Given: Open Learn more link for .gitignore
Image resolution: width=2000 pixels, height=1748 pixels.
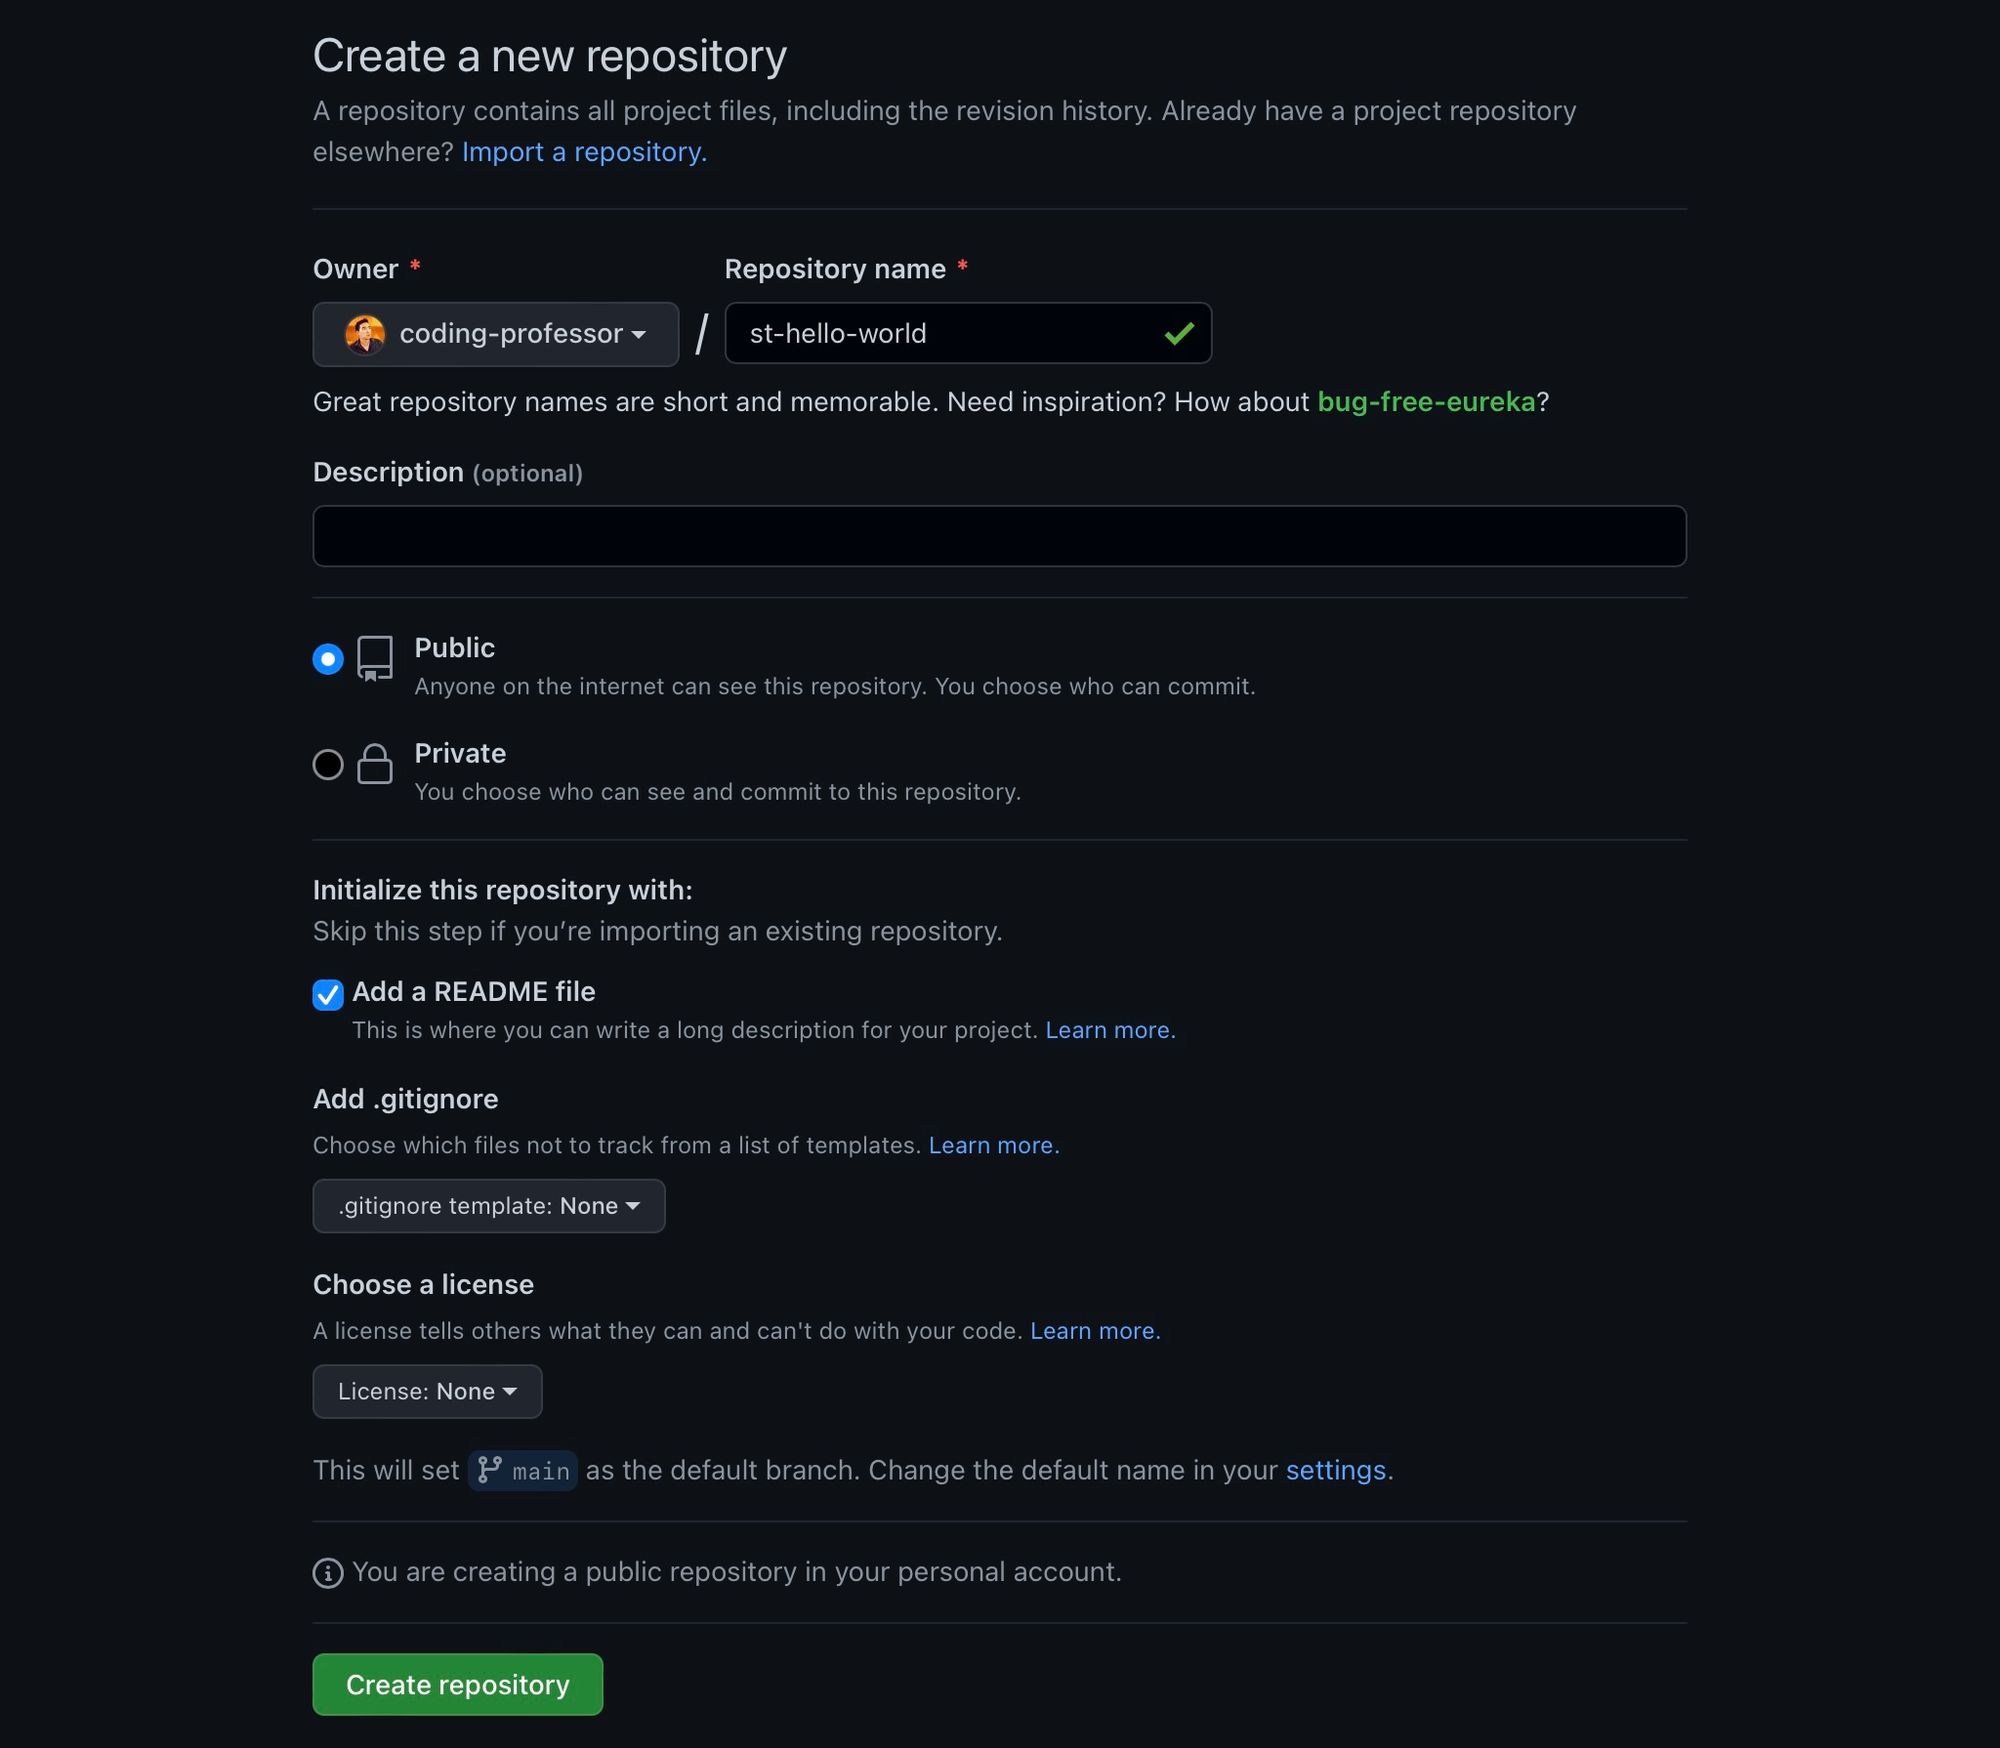Looking at the screenshot, I should (x=993, y=1145).
